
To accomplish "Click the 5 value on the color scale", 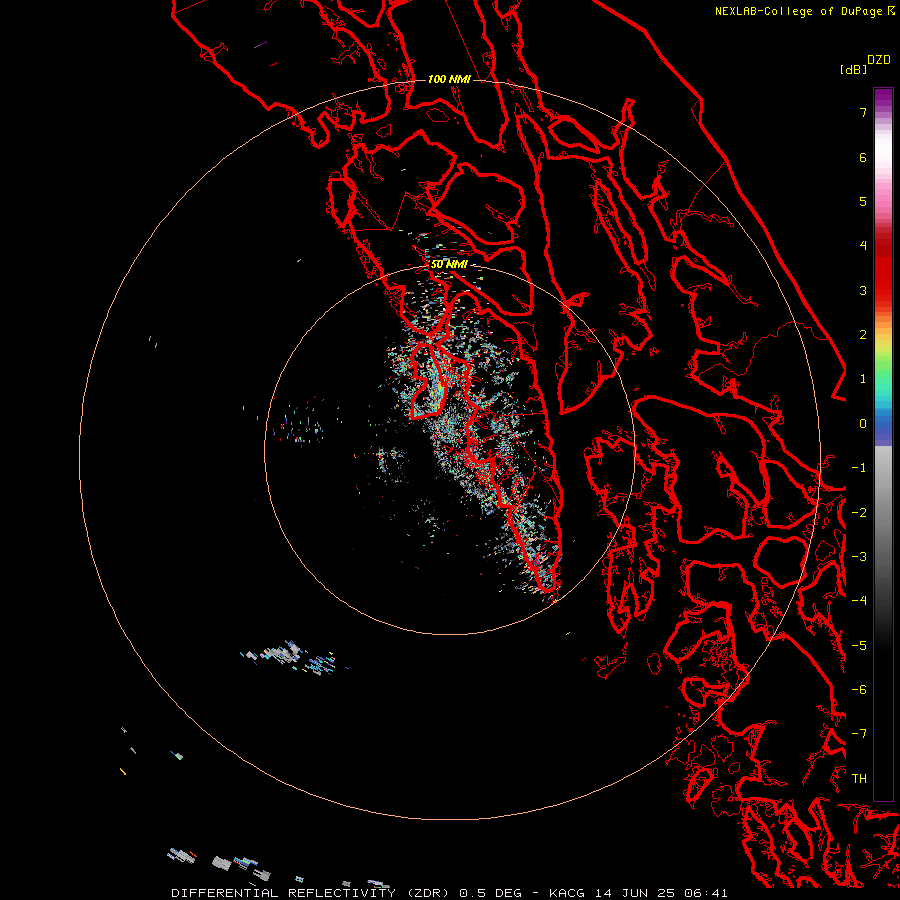I will [x=863, y=201].
